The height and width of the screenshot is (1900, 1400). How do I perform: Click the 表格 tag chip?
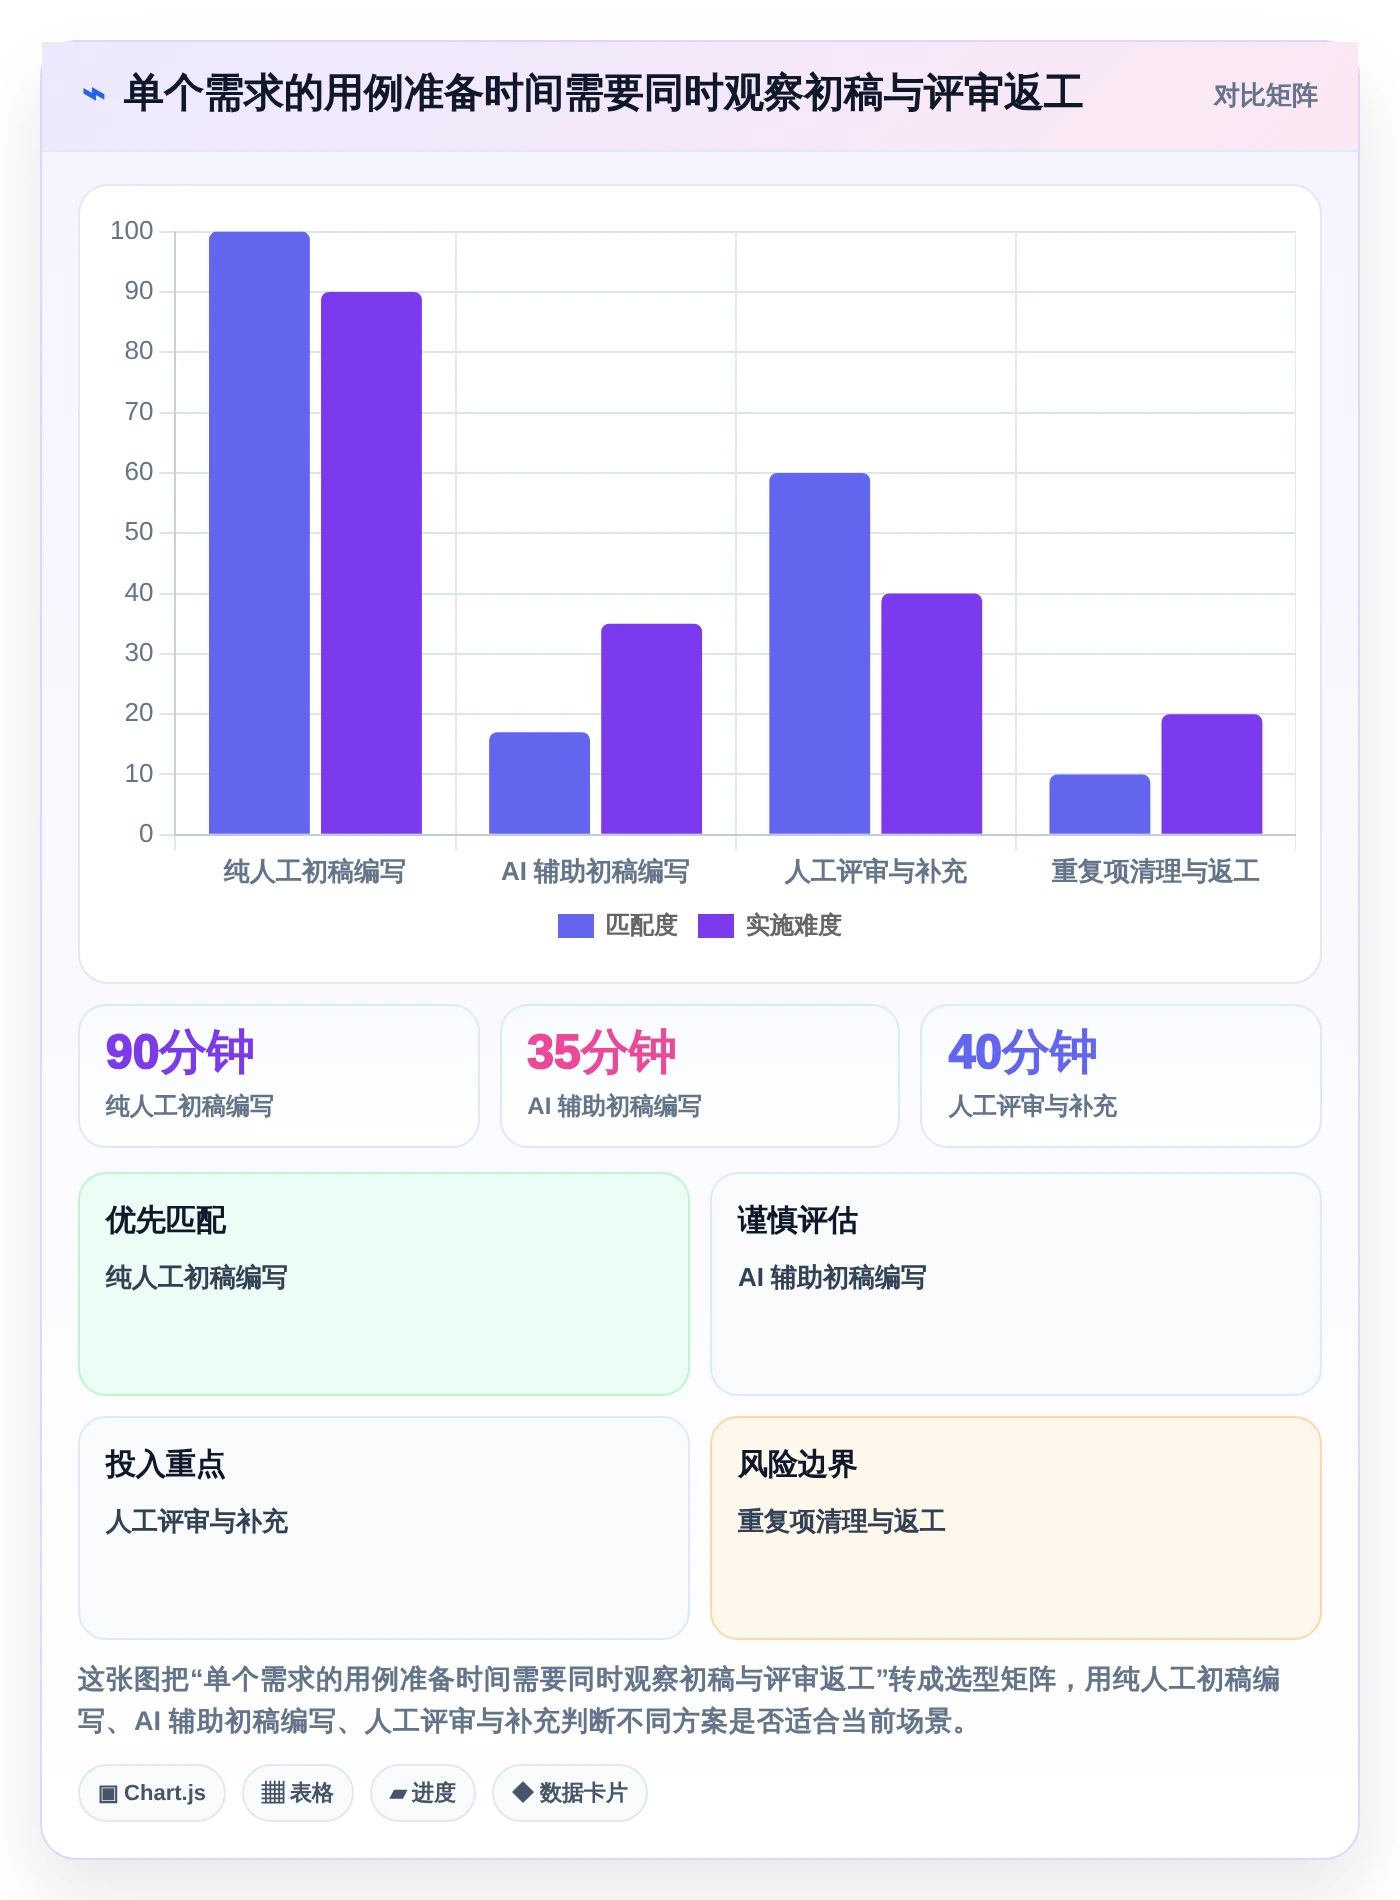297,1793
